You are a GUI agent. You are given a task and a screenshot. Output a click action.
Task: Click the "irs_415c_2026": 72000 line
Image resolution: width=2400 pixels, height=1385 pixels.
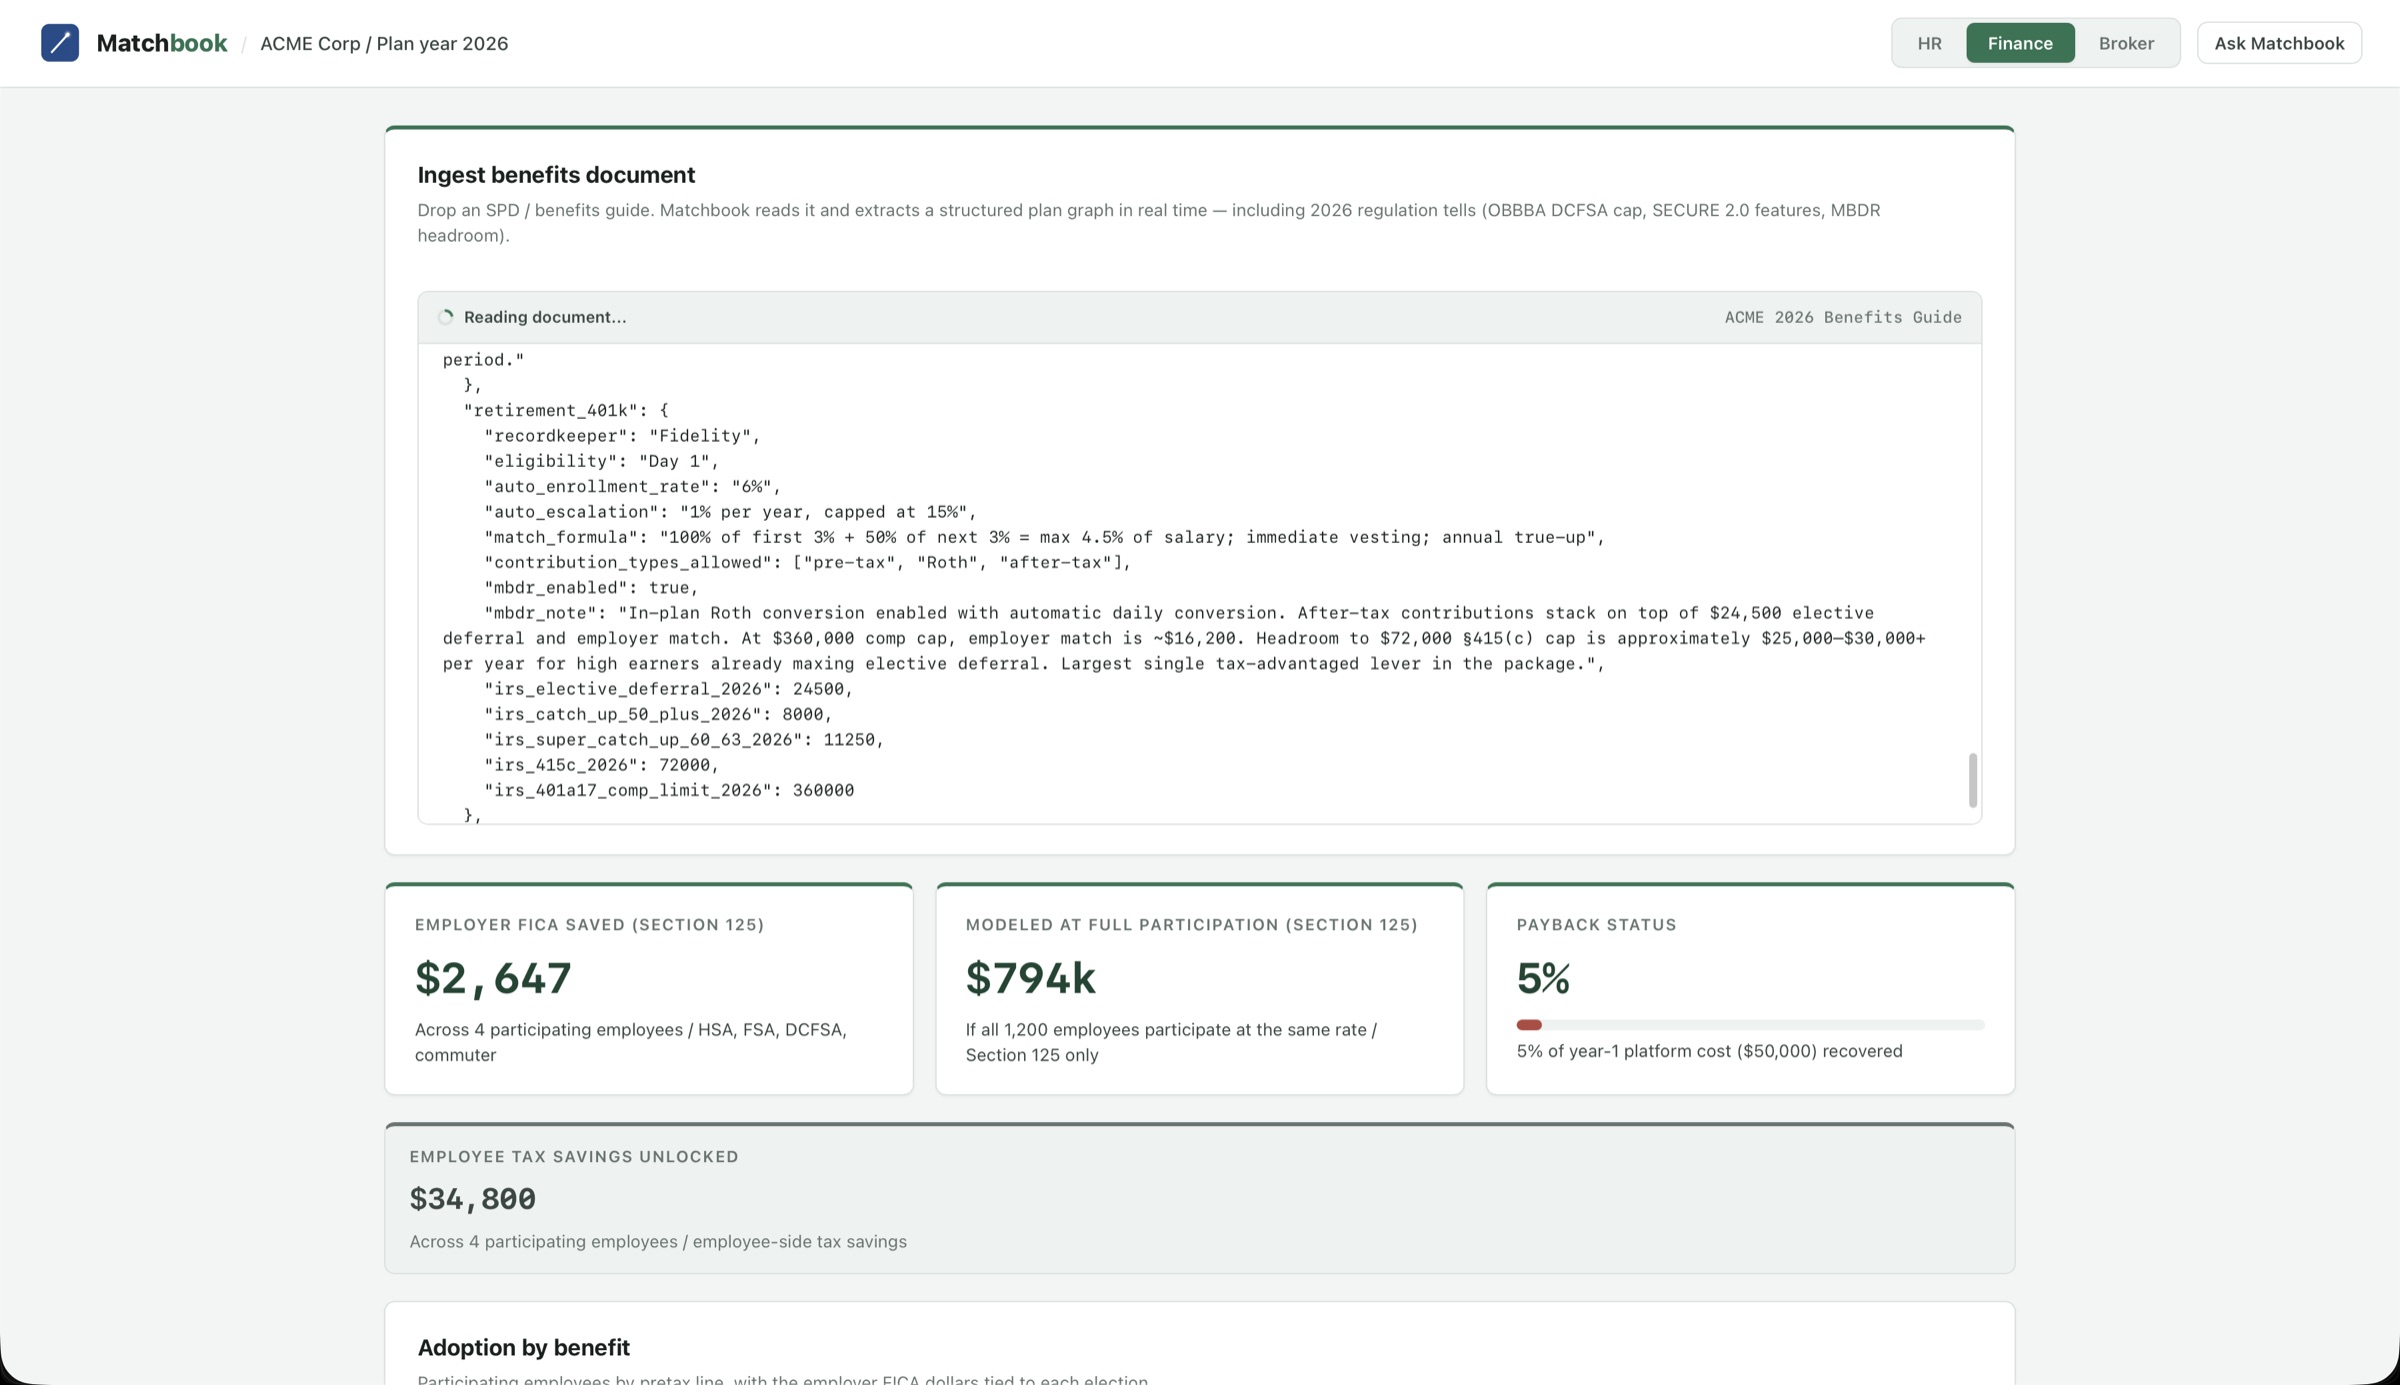coord(601,765)
